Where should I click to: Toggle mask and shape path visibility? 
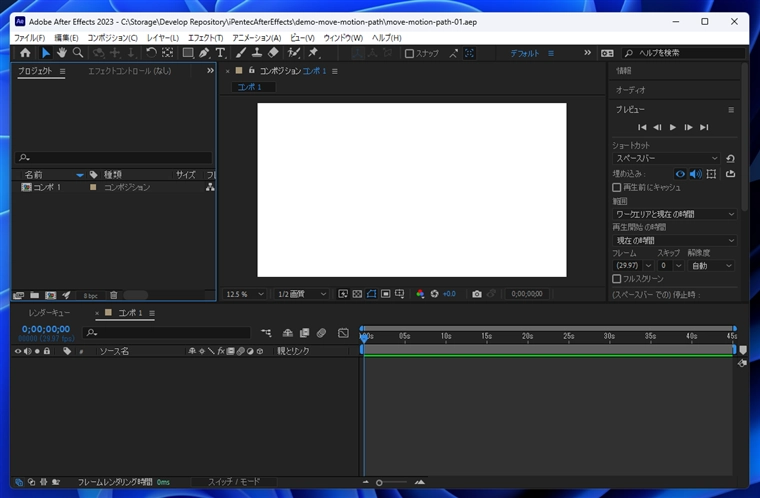[371, 294]
